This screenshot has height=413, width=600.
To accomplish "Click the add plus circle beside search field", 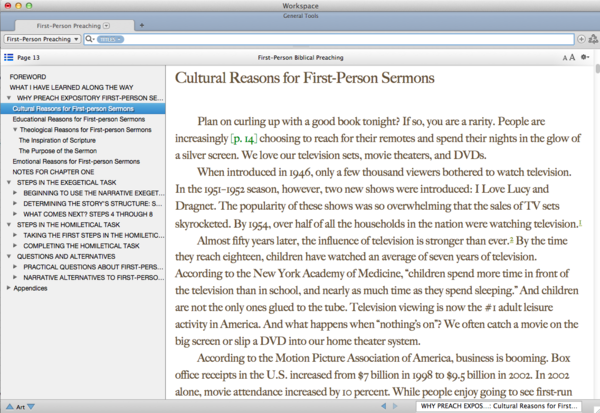I will [x=581, y=39].
